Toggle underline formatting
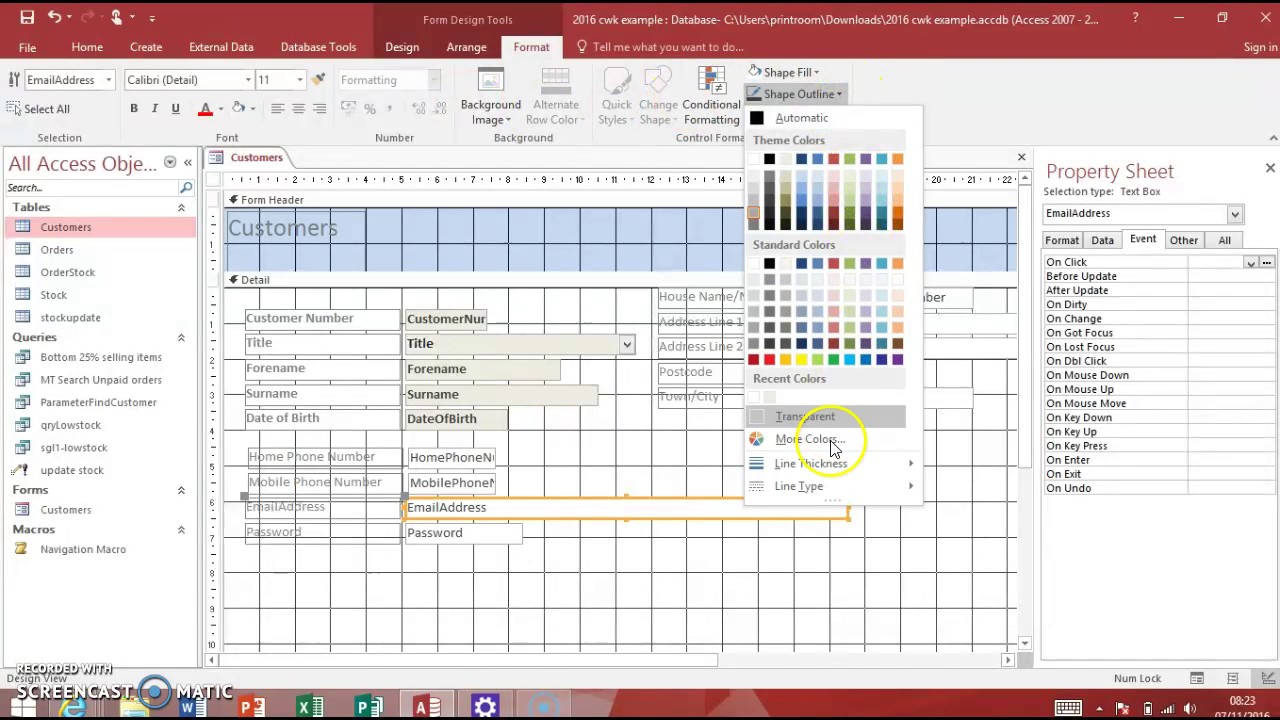Screen dimensions: 1280x720 175,108
